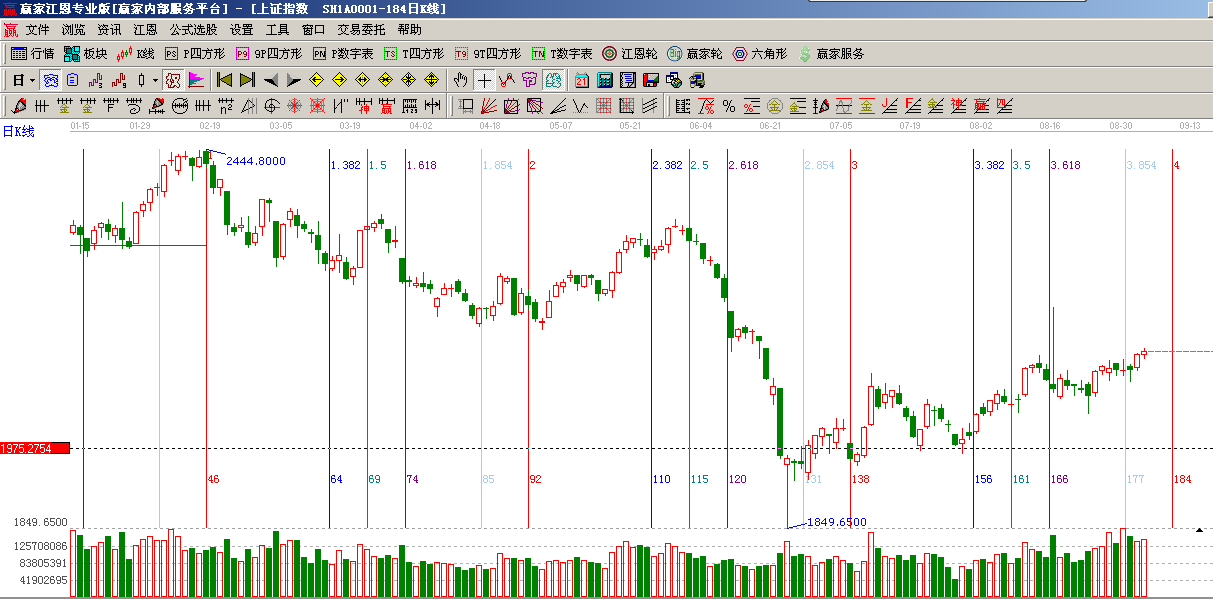
Task: Open the 公式选股 menu
Action: click(x=193, y=30)
